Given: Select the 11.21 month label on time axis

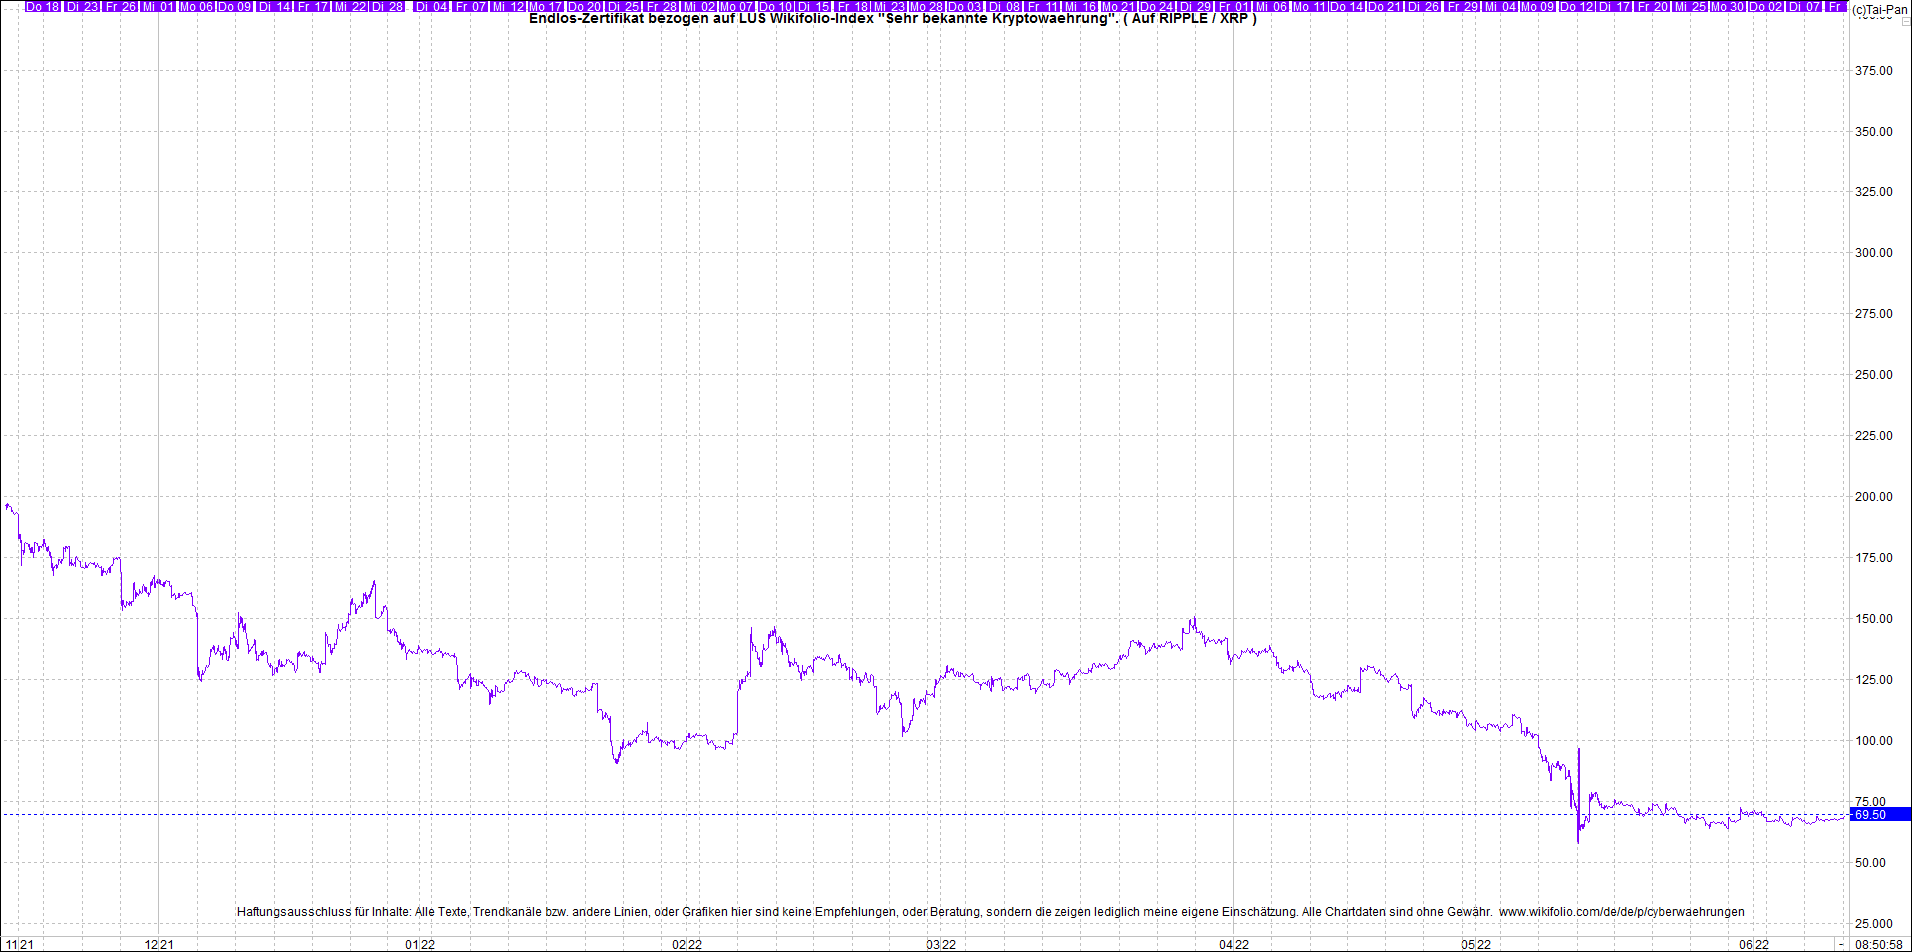Looking at the screenshot, I should (19, 944).
